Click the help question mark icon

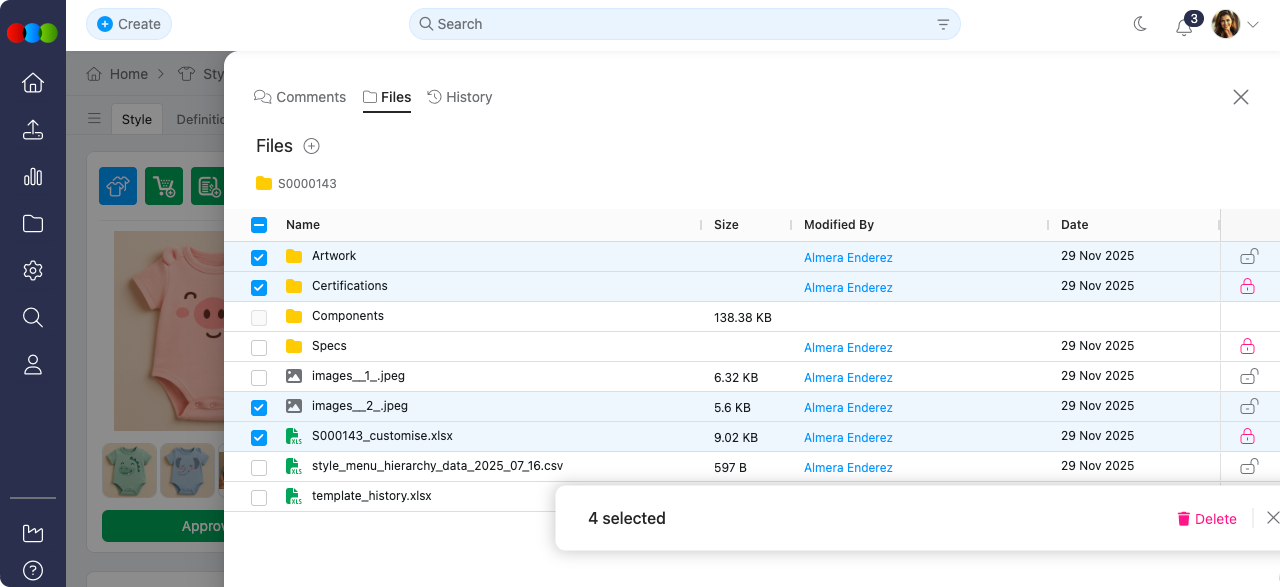tap(33, 571)
